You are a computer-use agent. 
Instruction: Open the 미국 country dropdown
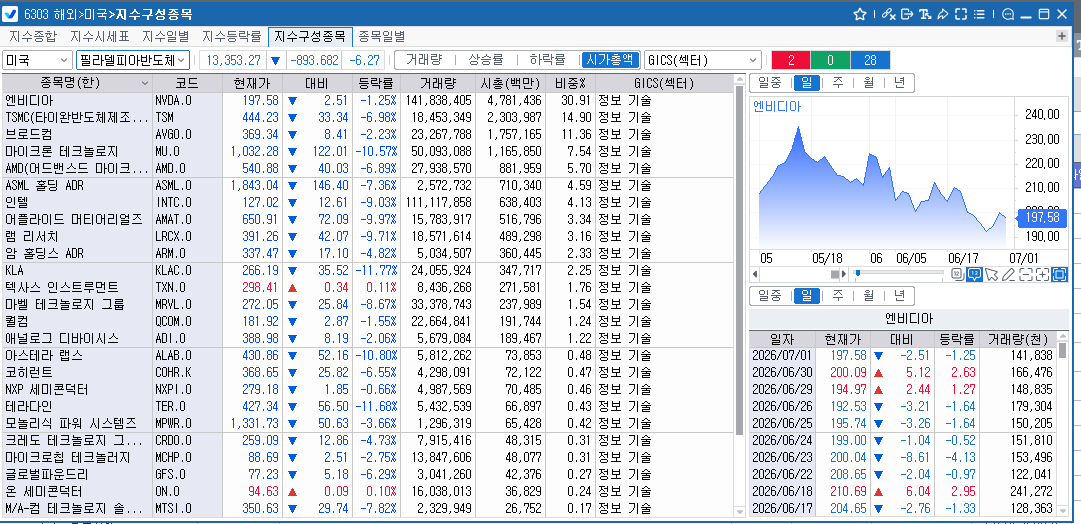click(37, 60)
